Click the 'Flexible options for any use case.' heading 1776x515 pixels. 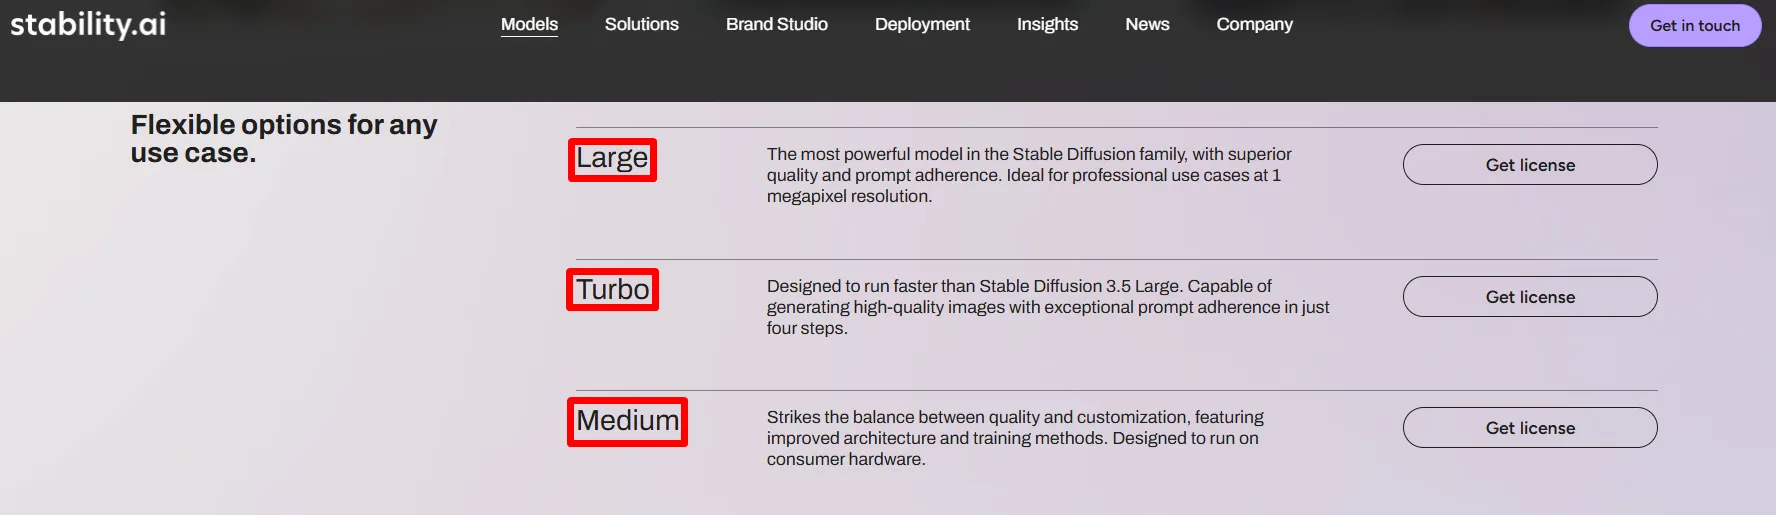[284, 139]
